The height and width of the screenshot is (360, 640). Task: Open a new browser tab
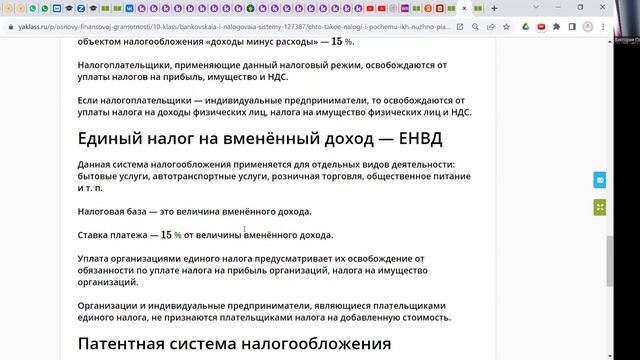point(494,8)
